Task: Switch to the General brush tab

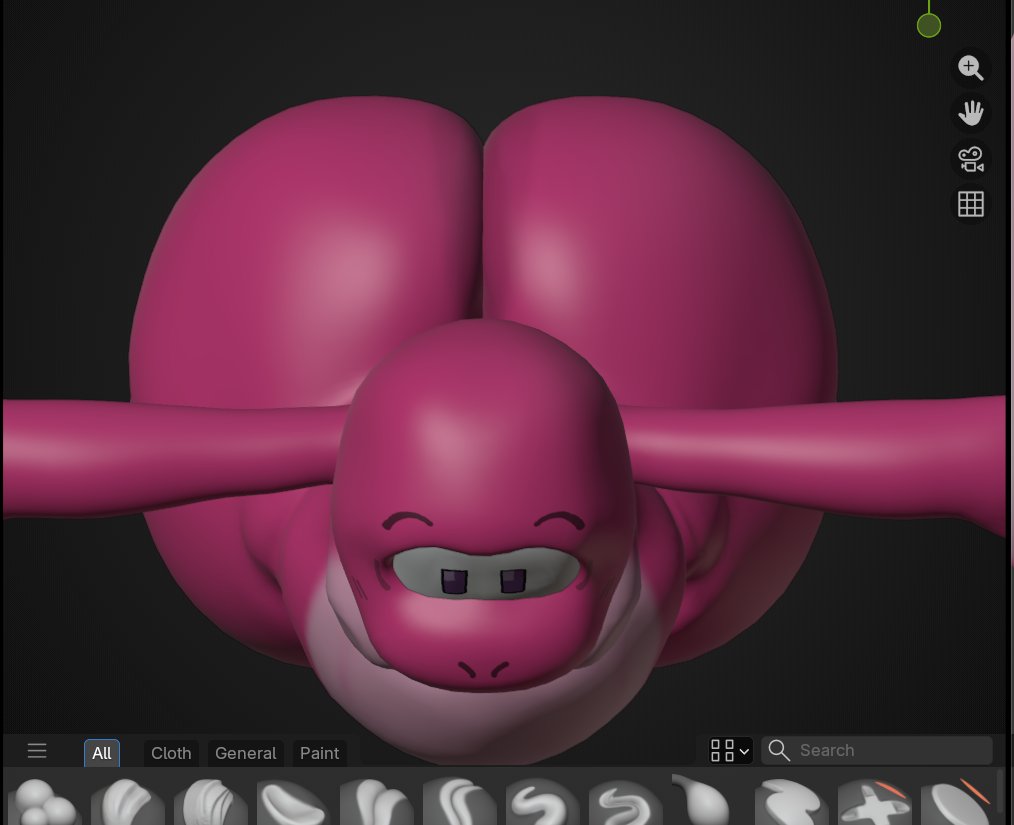Action: (x=245, y=753)
